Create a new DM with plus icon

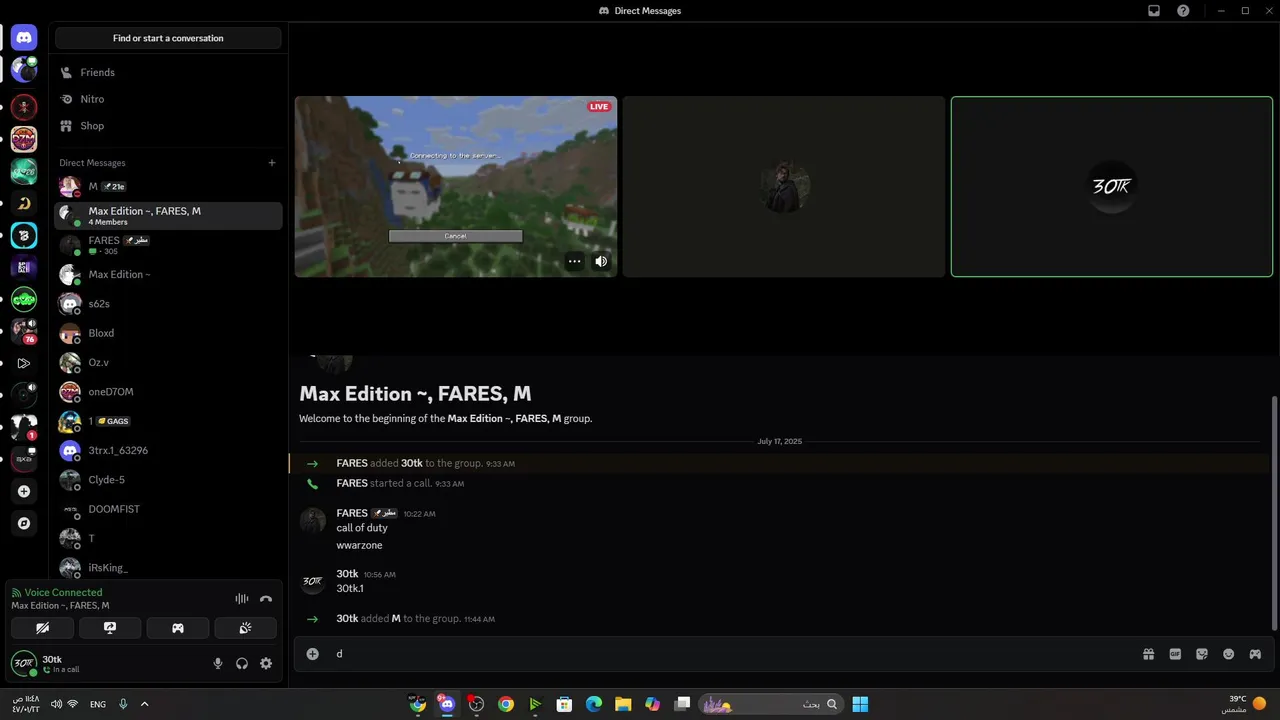click(272, 163)
